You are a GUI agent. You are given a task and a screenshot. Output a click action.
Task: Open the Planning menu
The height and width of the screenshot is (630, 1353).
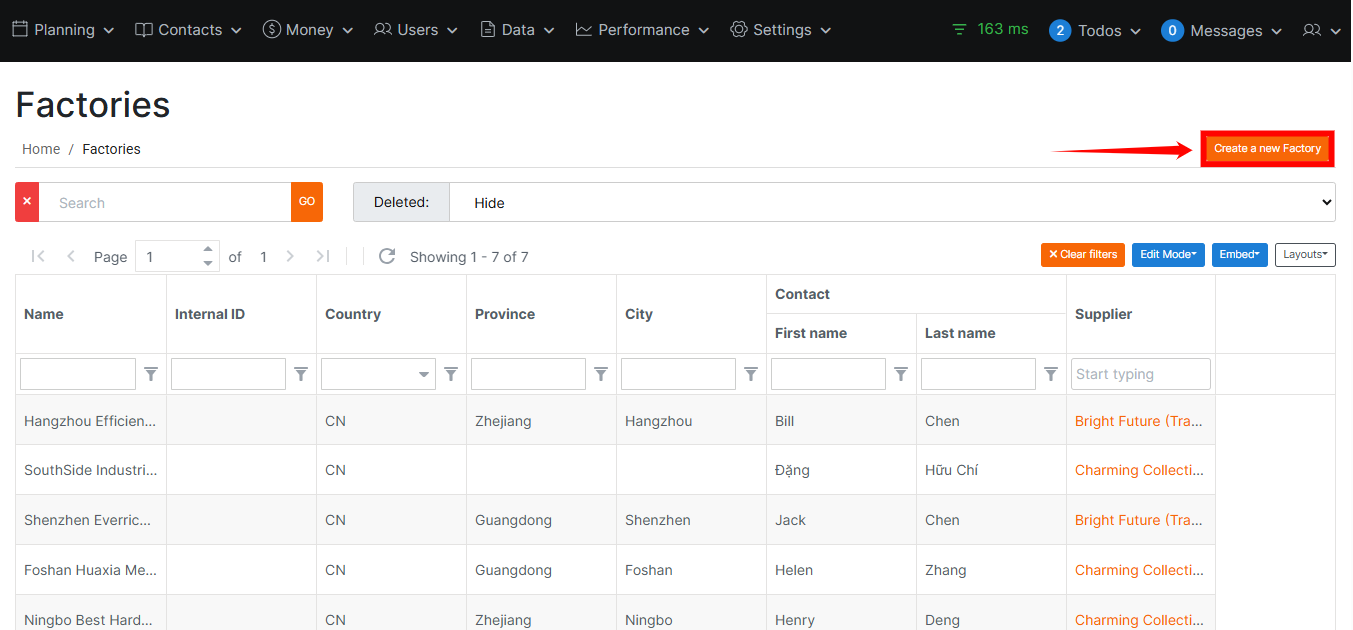point(63,30)
